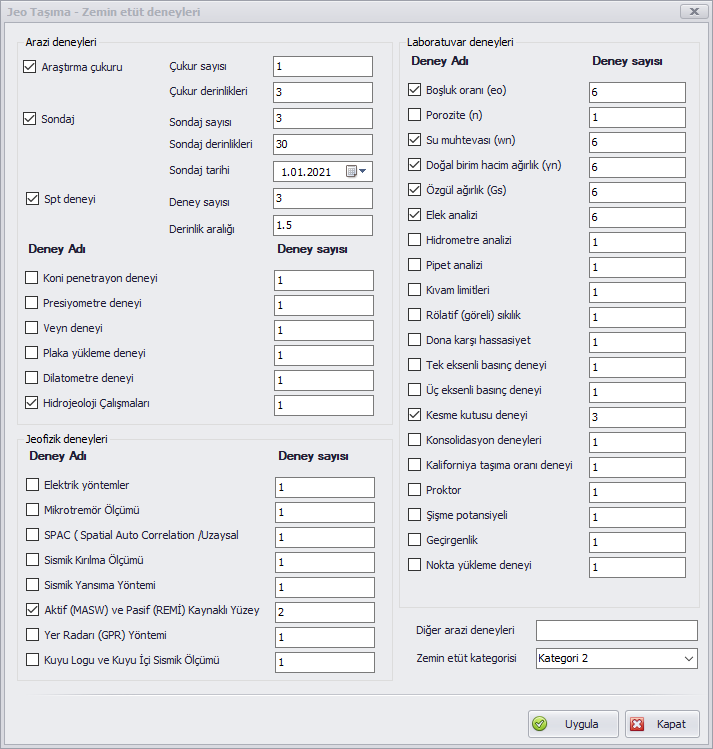Click Kesme kutusu deneyi count field

(x=637, y=417)
